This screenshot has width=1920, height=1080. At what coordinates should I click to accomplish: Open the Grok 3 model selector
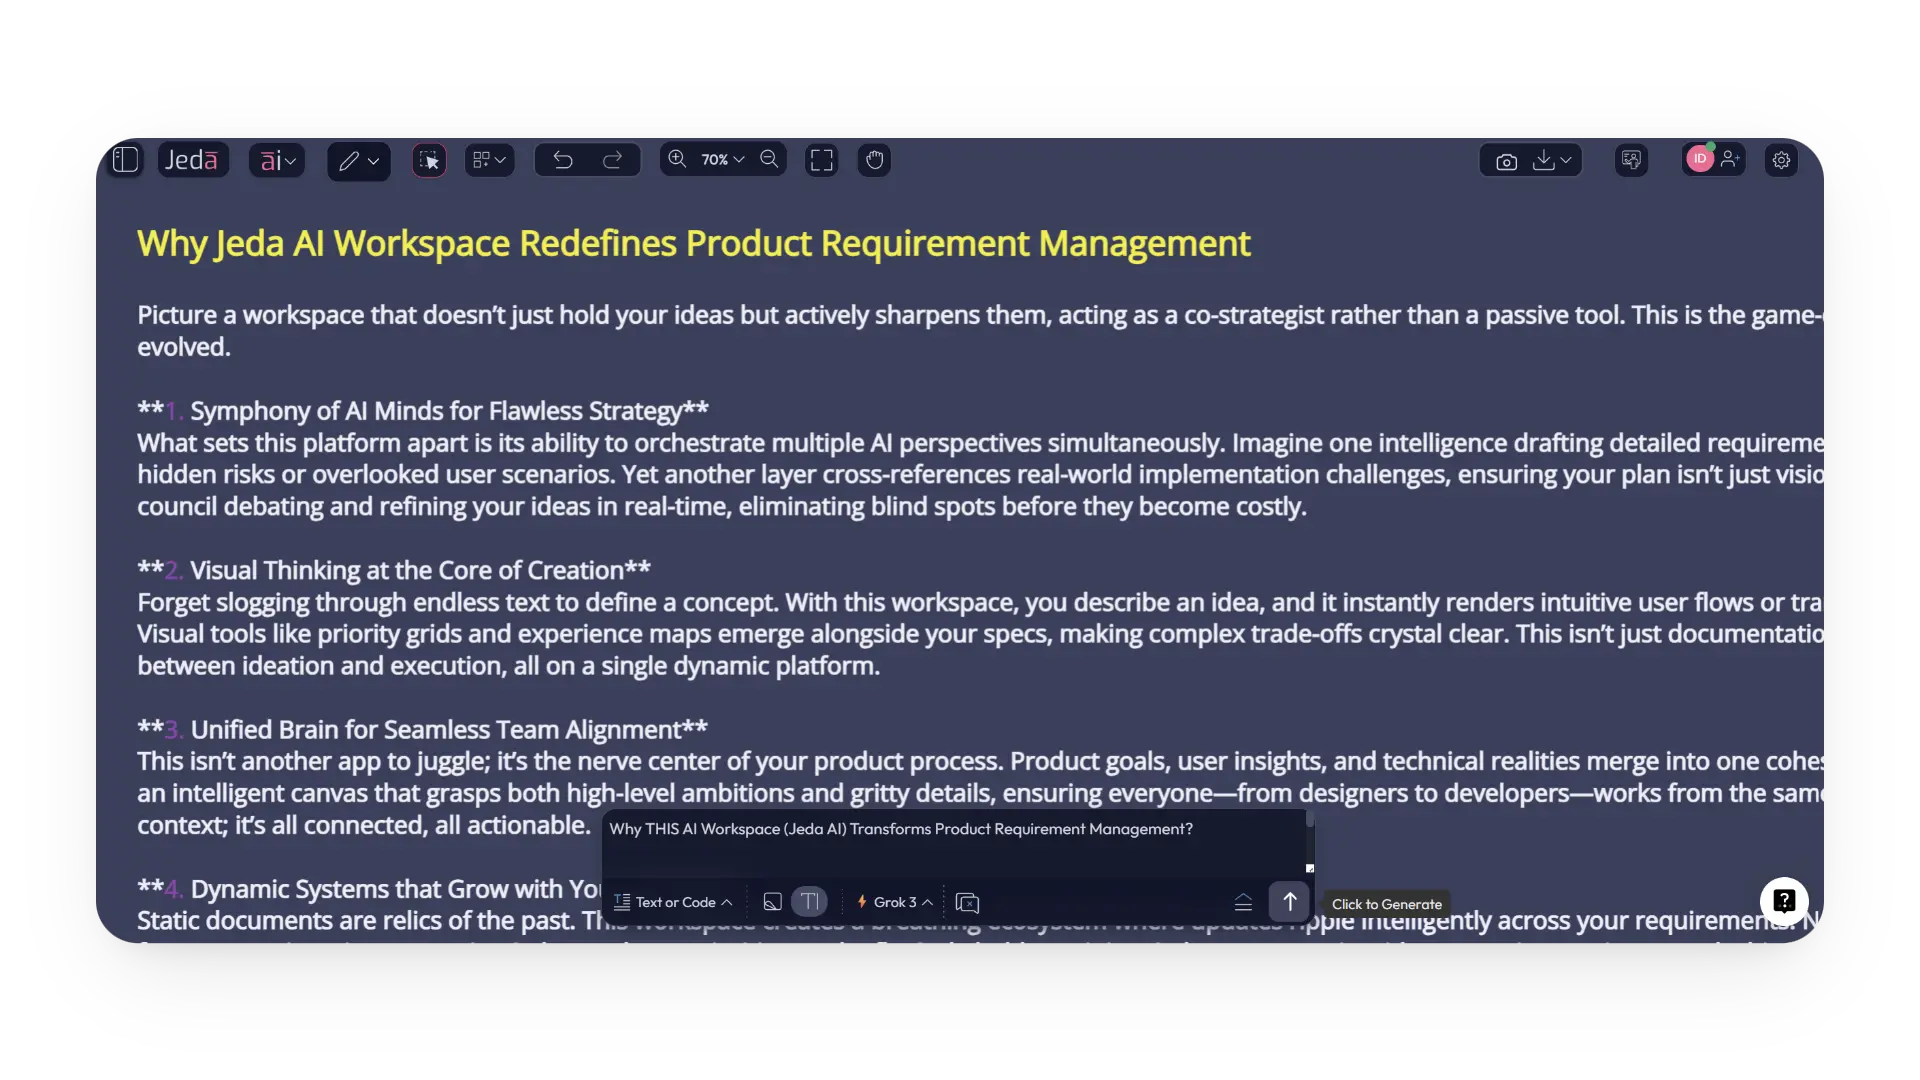[x=894, y=901]
